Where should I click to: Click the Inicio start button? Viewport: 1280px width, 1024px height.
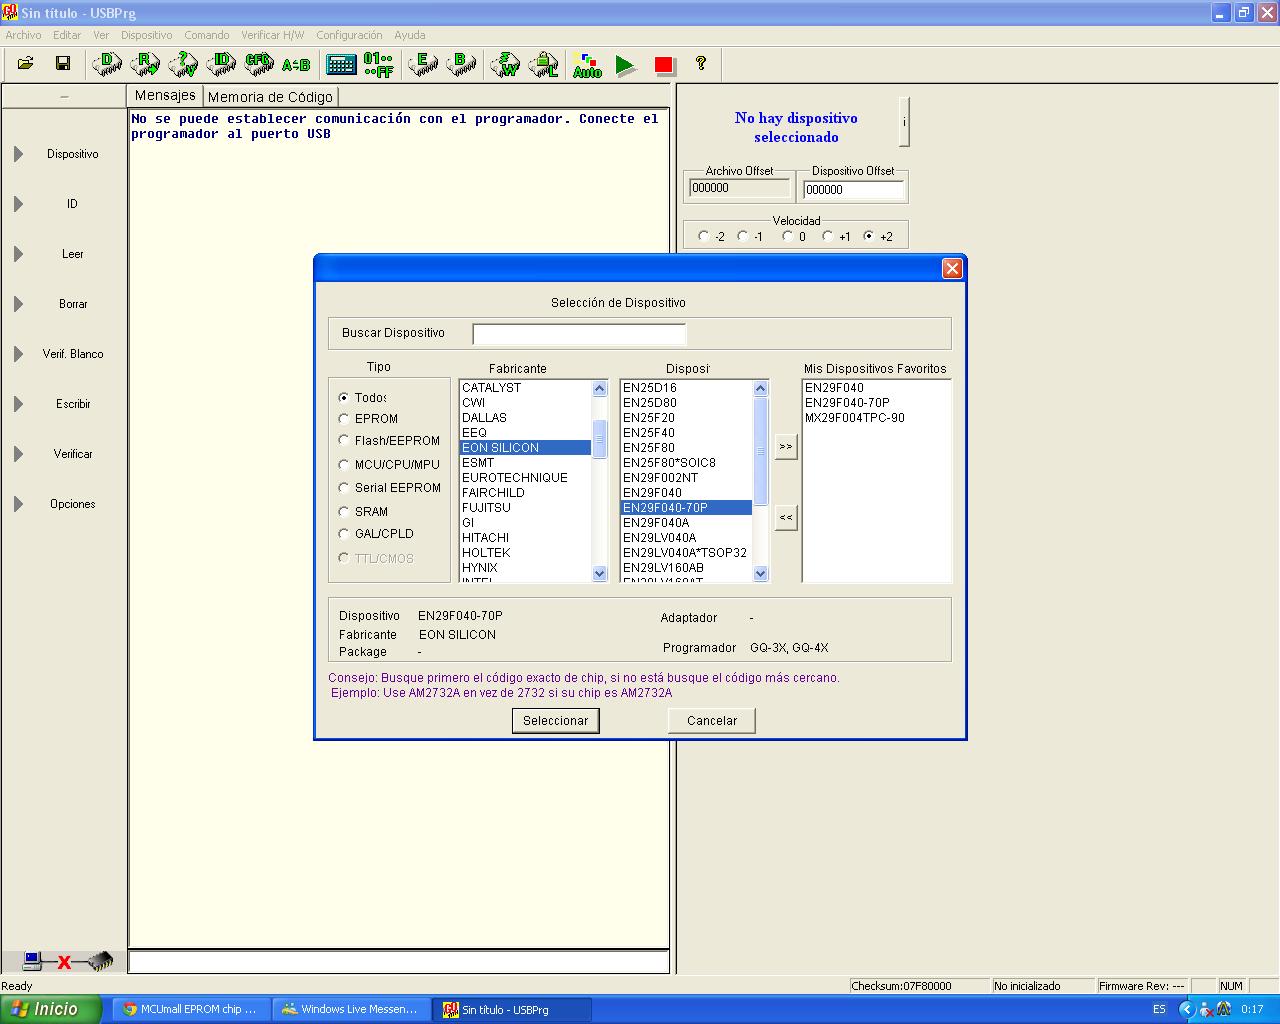(x=50, y=1009)
